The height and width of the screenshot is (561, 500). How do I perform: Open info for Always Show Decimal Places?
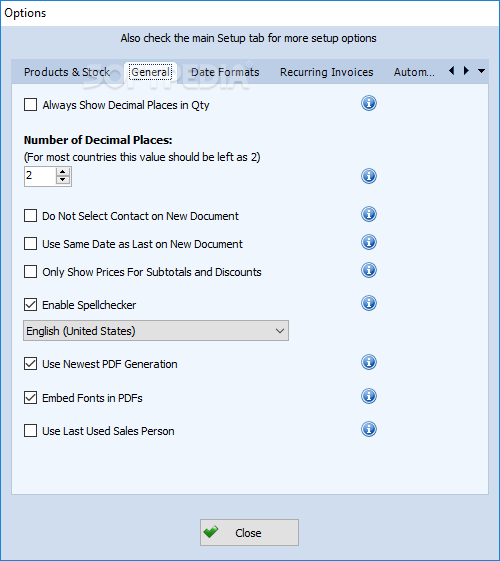click(x=368, y=103)
